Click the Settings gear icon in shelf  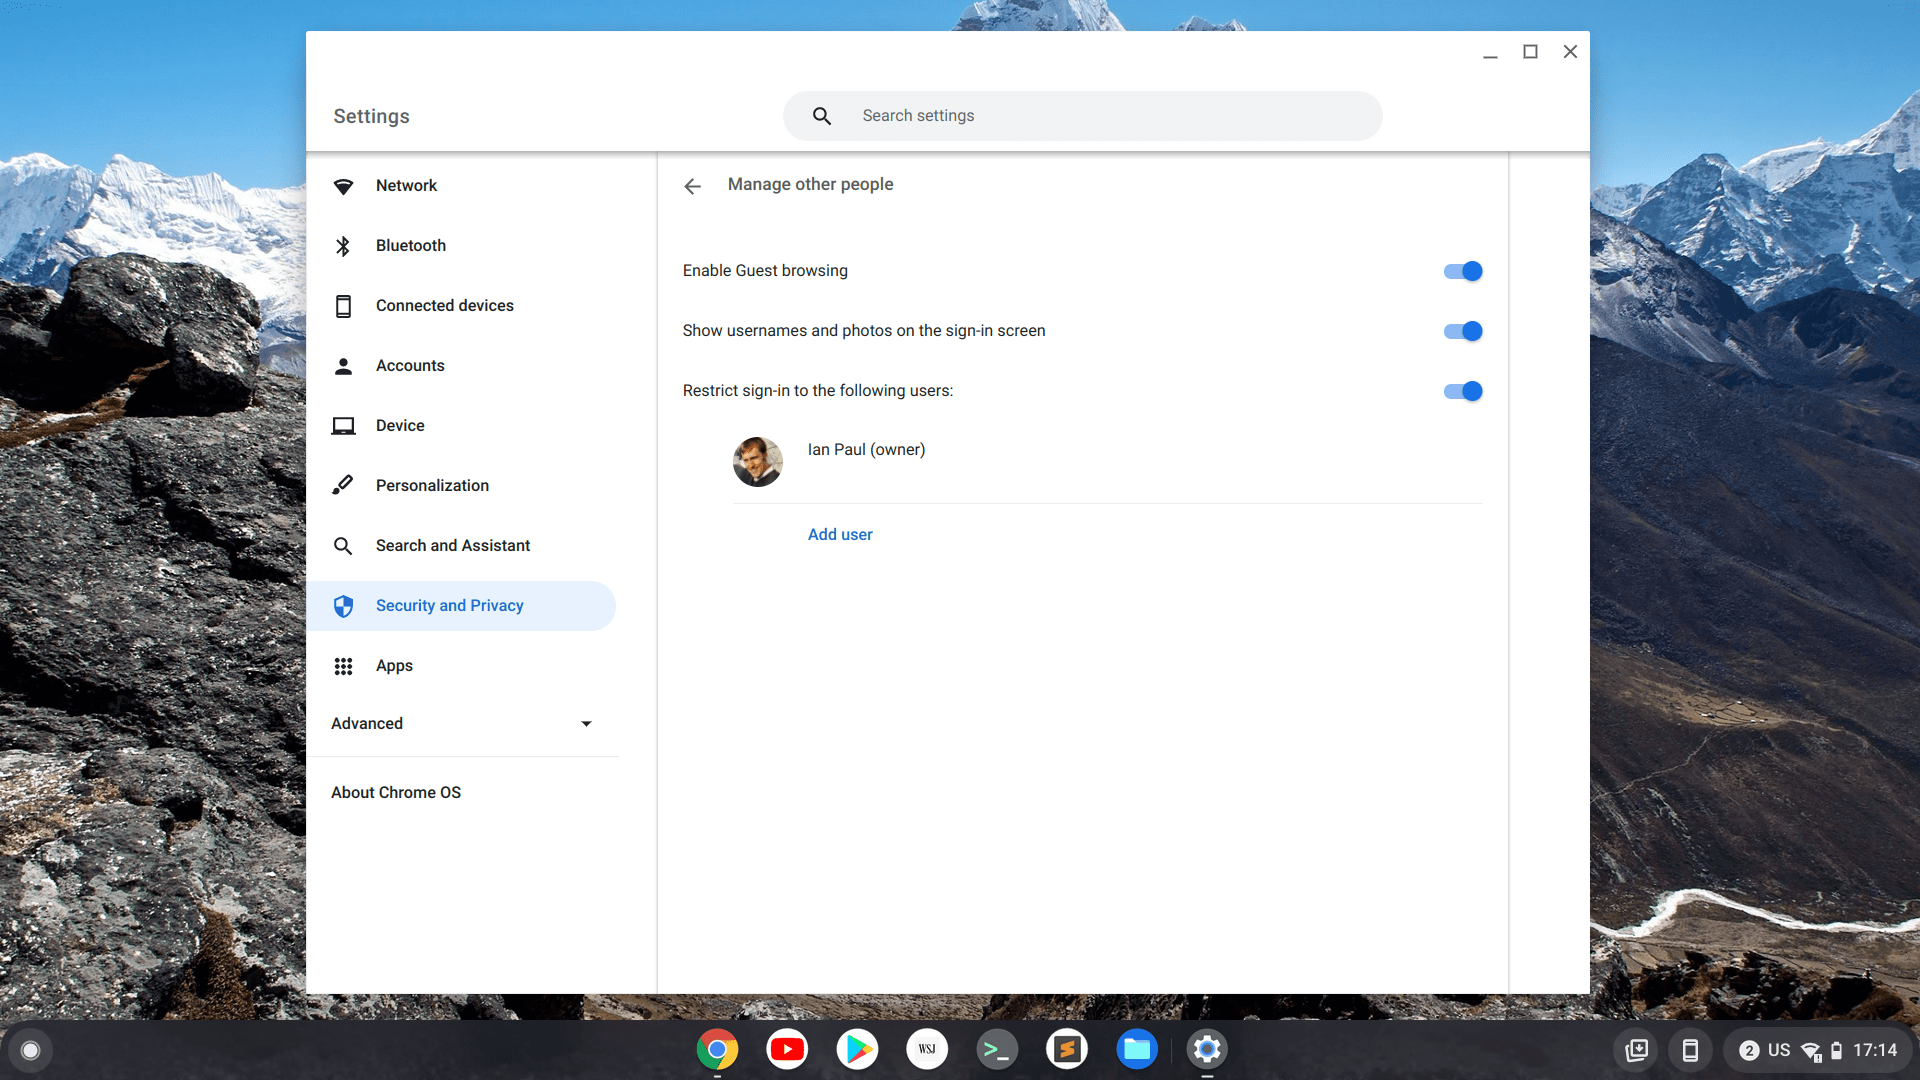click(x=1207, y=1049)
